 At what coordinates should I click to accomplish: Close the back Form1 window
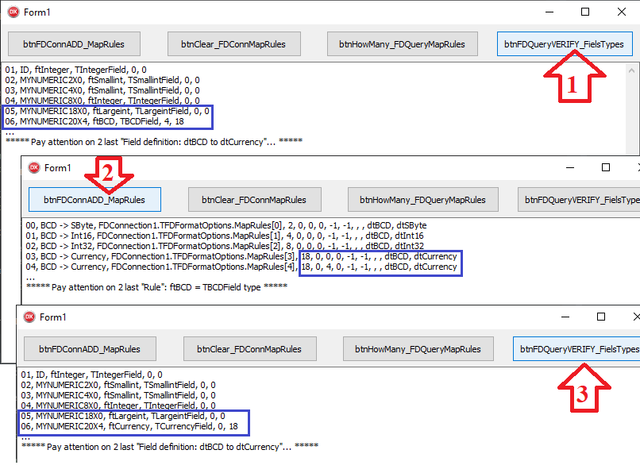coord(621,12)
